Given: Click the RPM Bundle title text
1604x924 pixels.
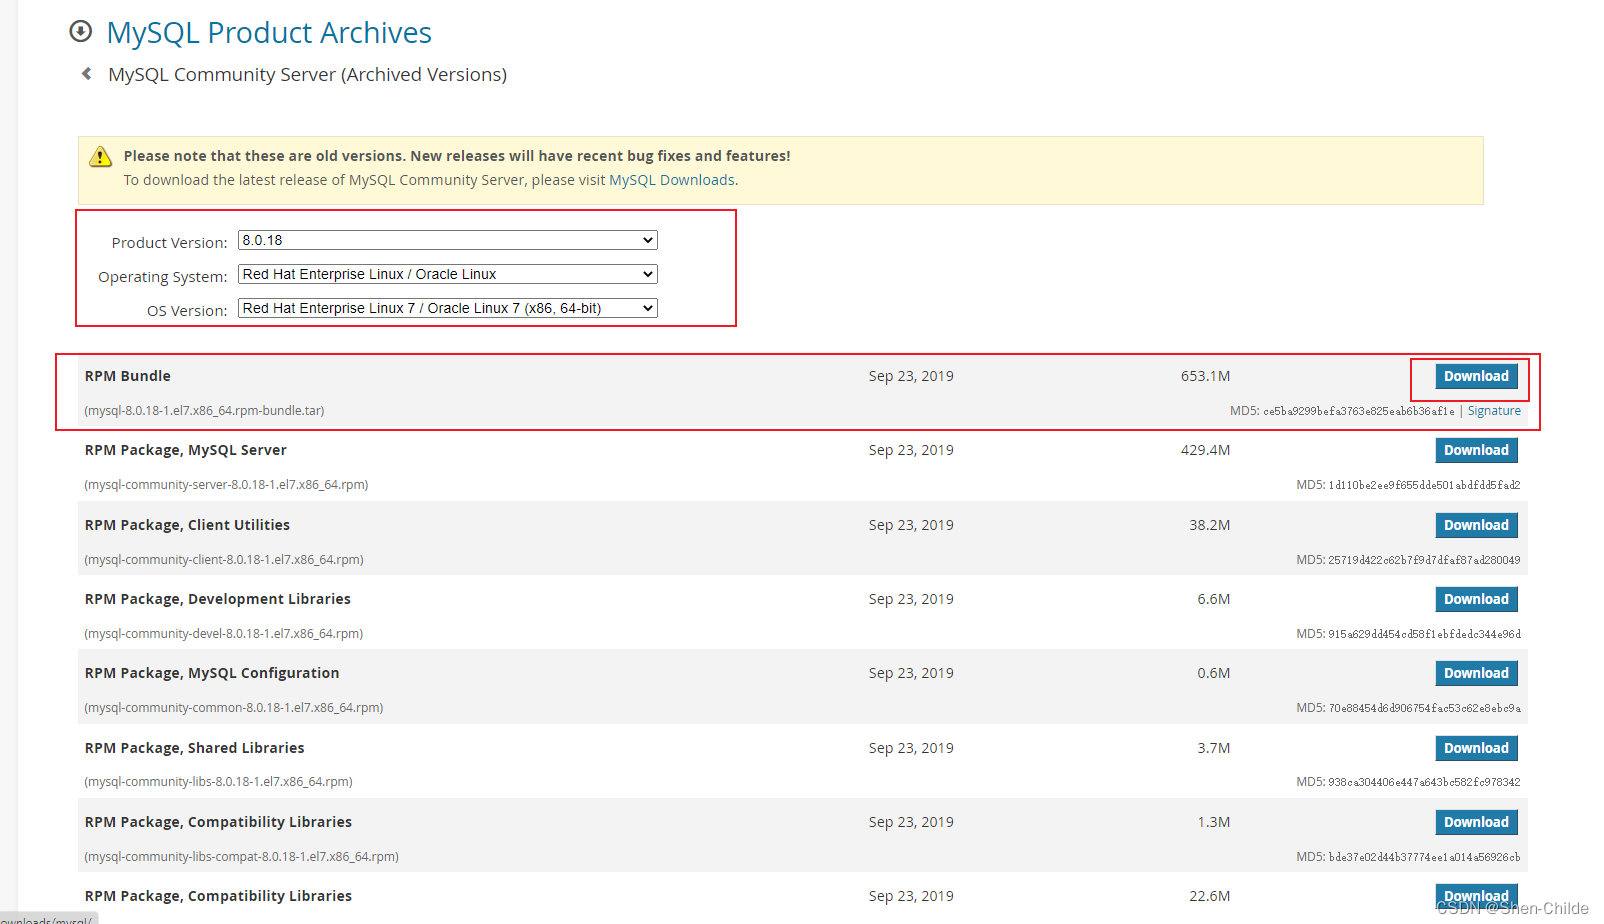Looking at the screenshot, I should (x=128, y=376).
